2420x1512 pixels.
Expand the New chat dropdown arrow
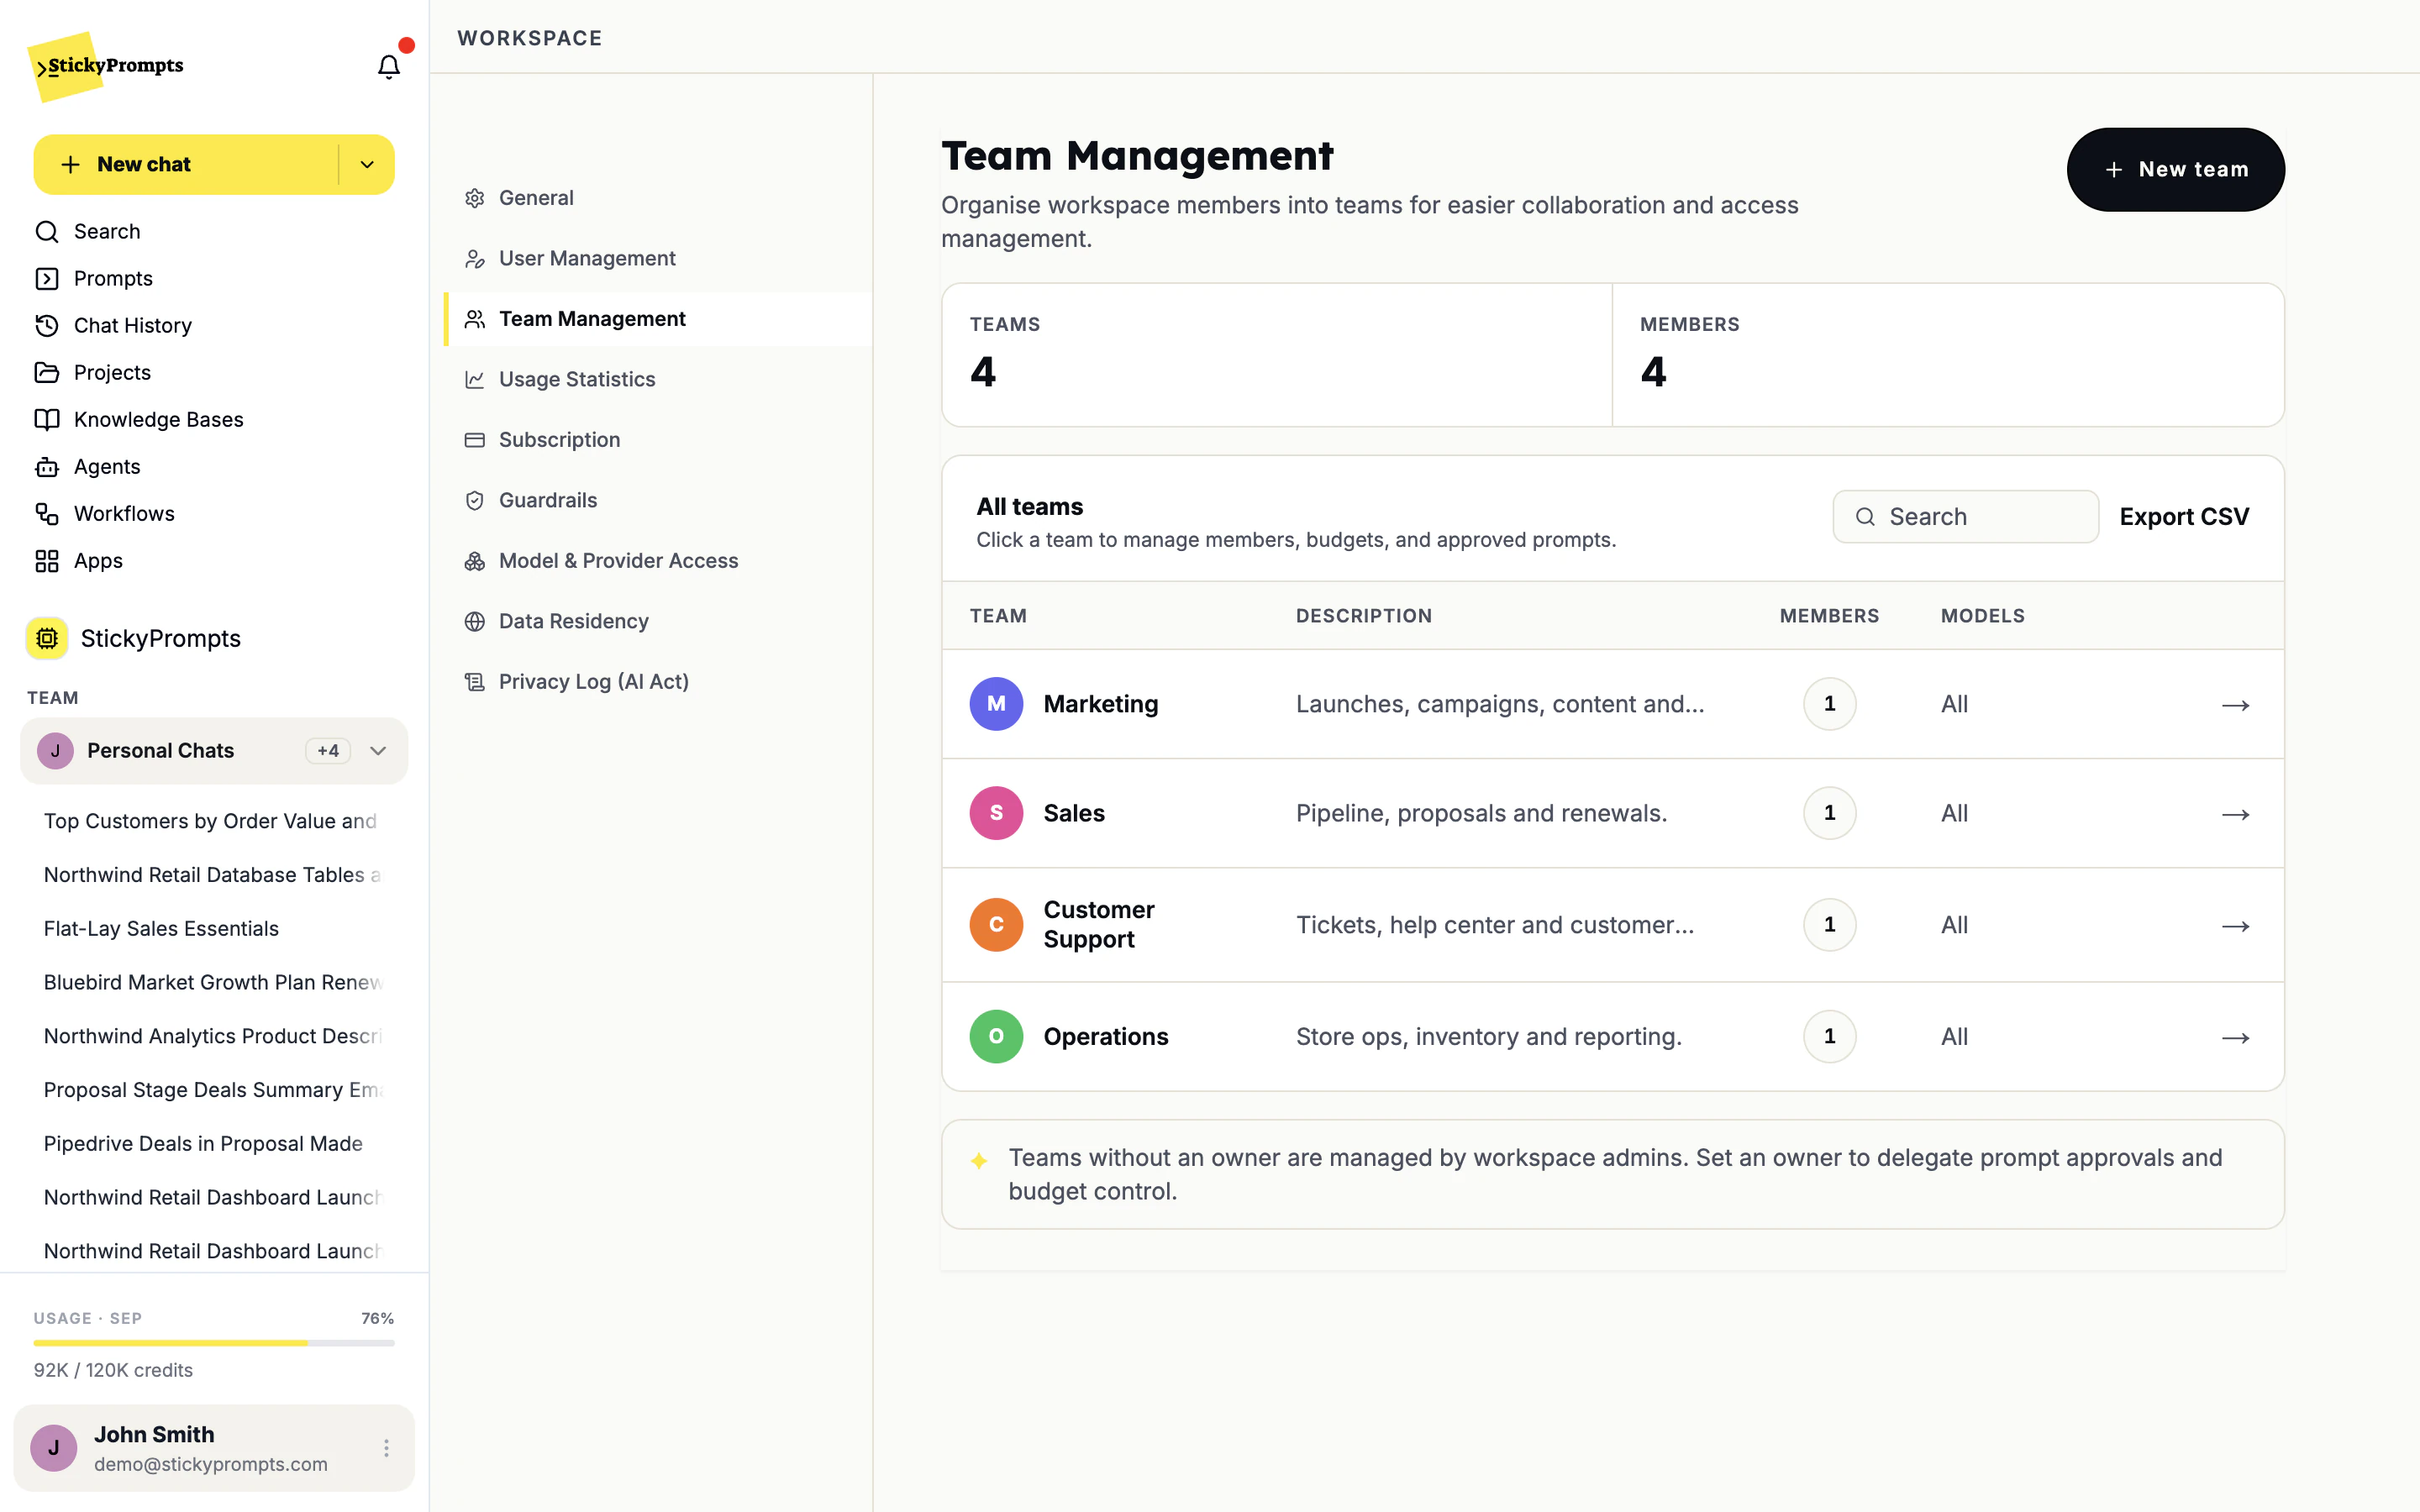367,164
